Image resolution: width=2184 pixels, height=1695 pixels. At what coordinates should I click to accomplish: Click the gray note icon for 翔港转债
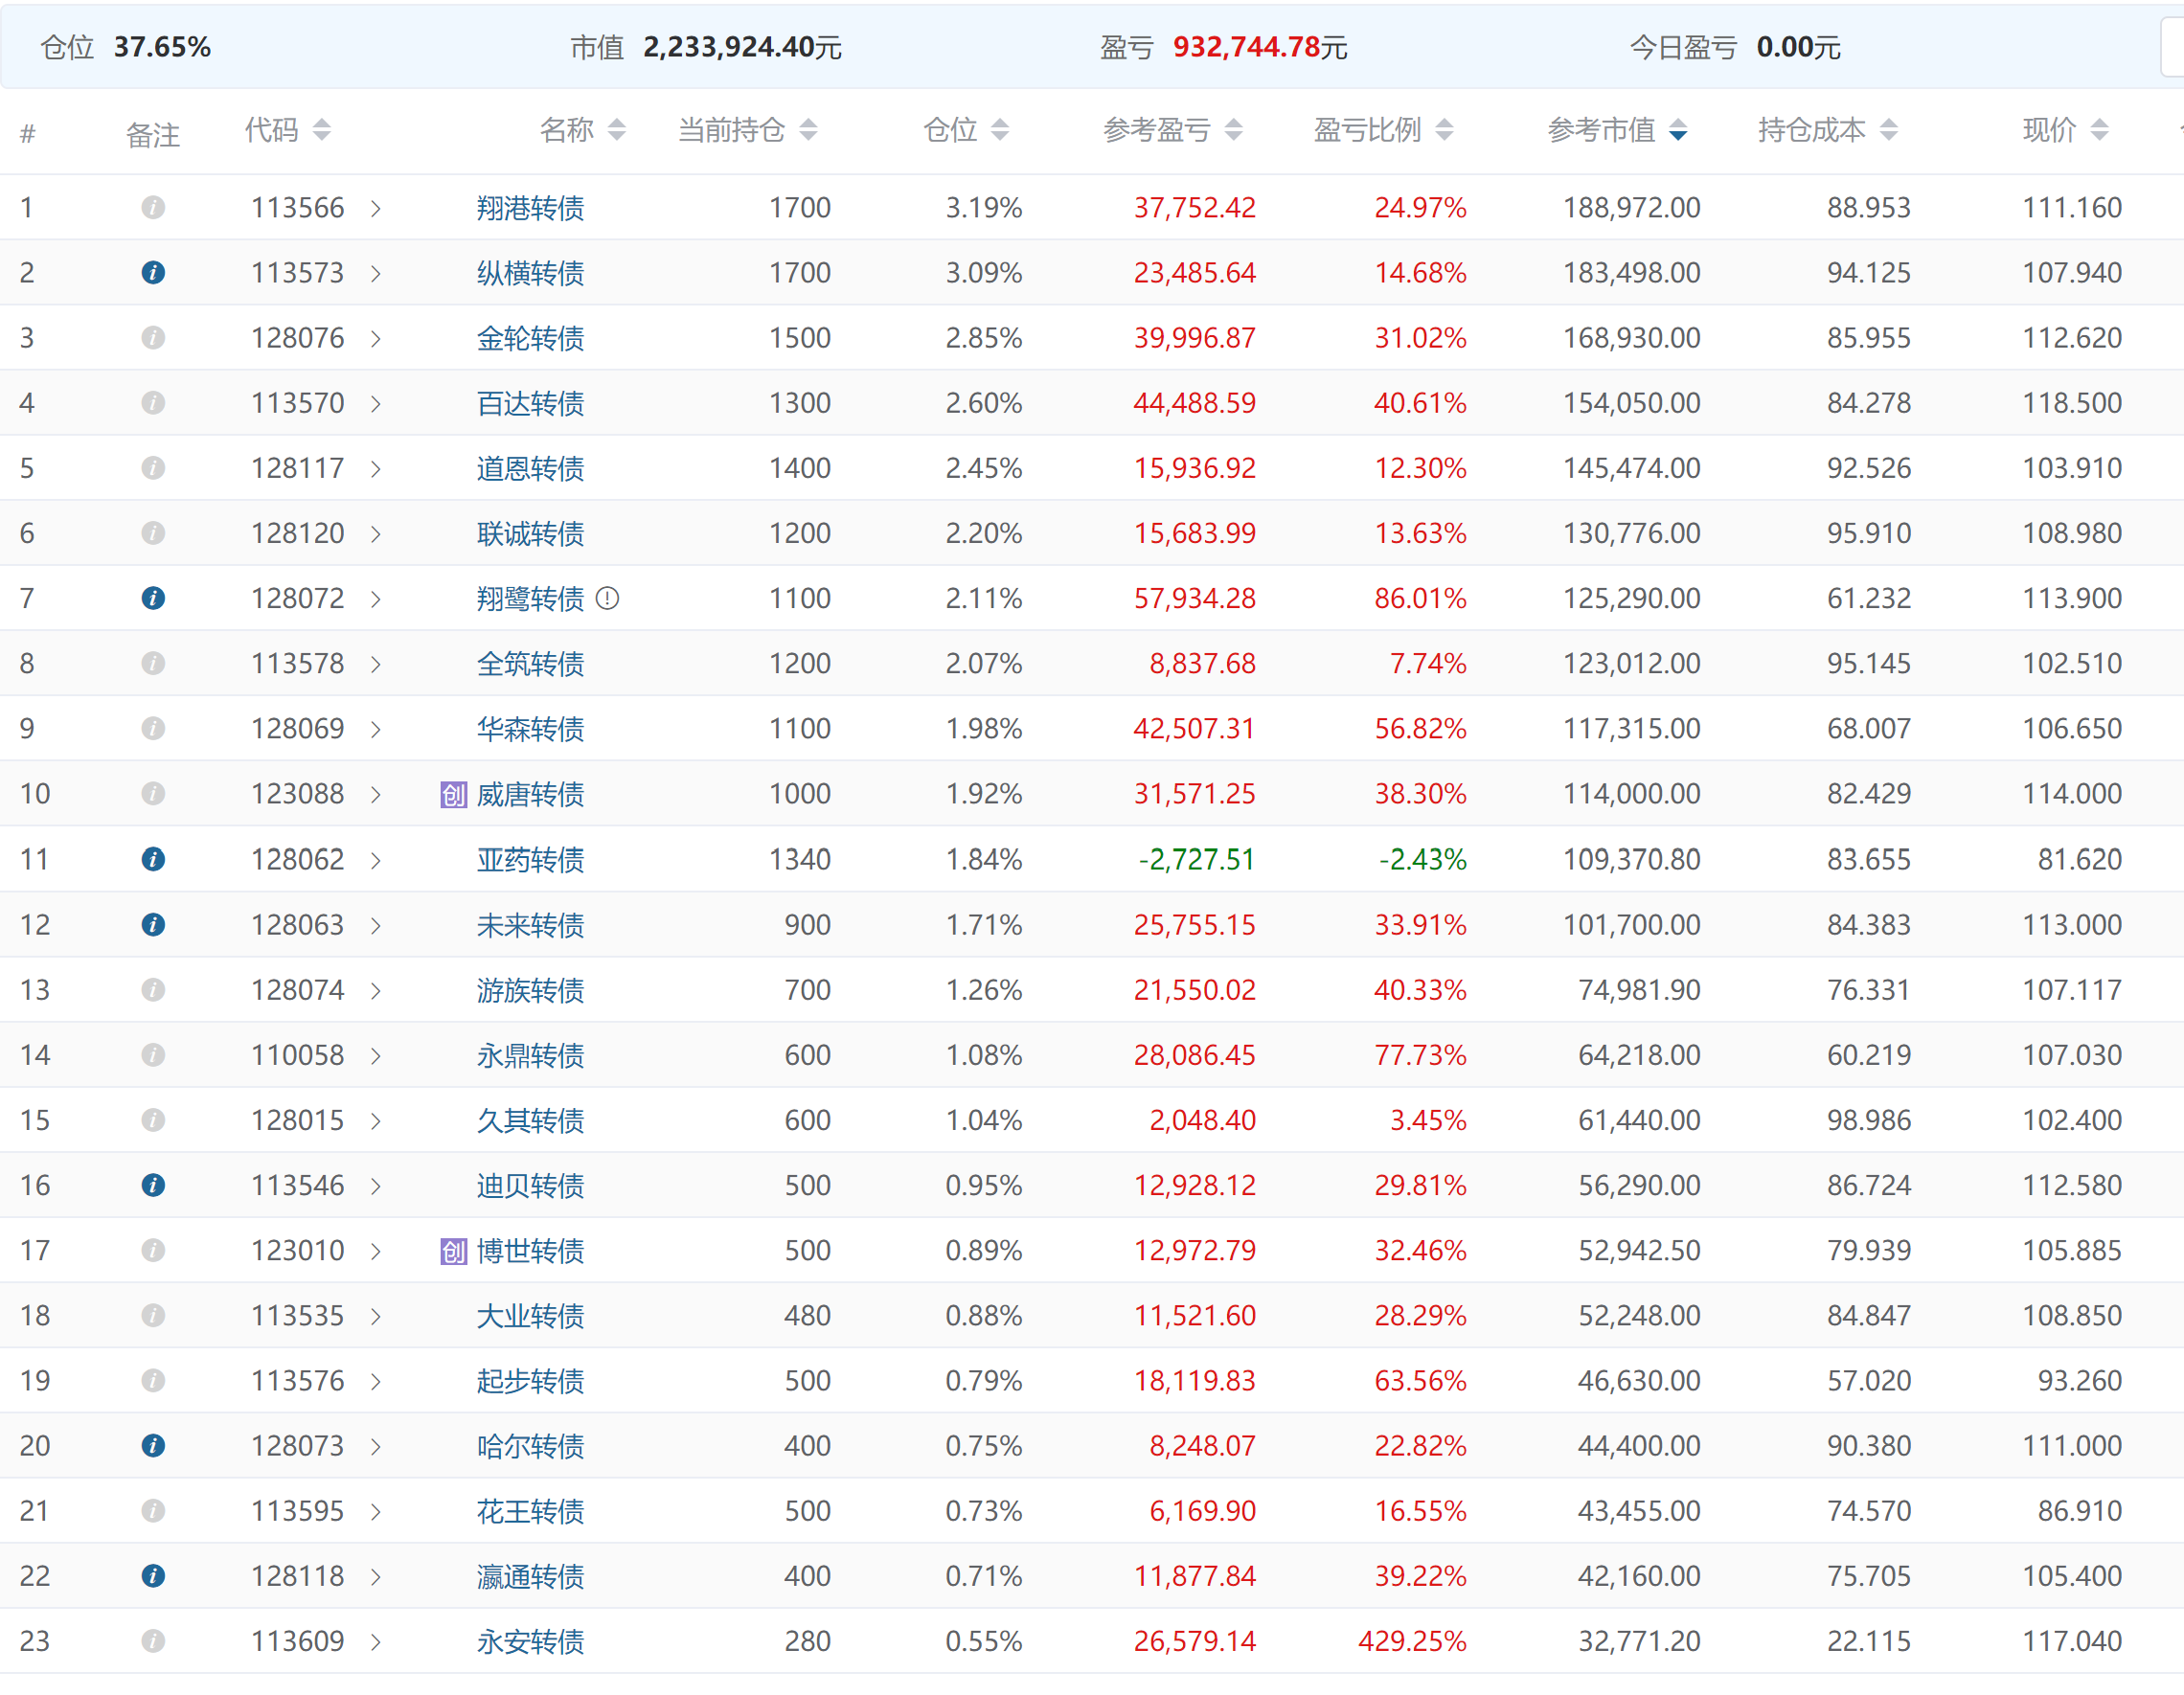coord(153,207)
